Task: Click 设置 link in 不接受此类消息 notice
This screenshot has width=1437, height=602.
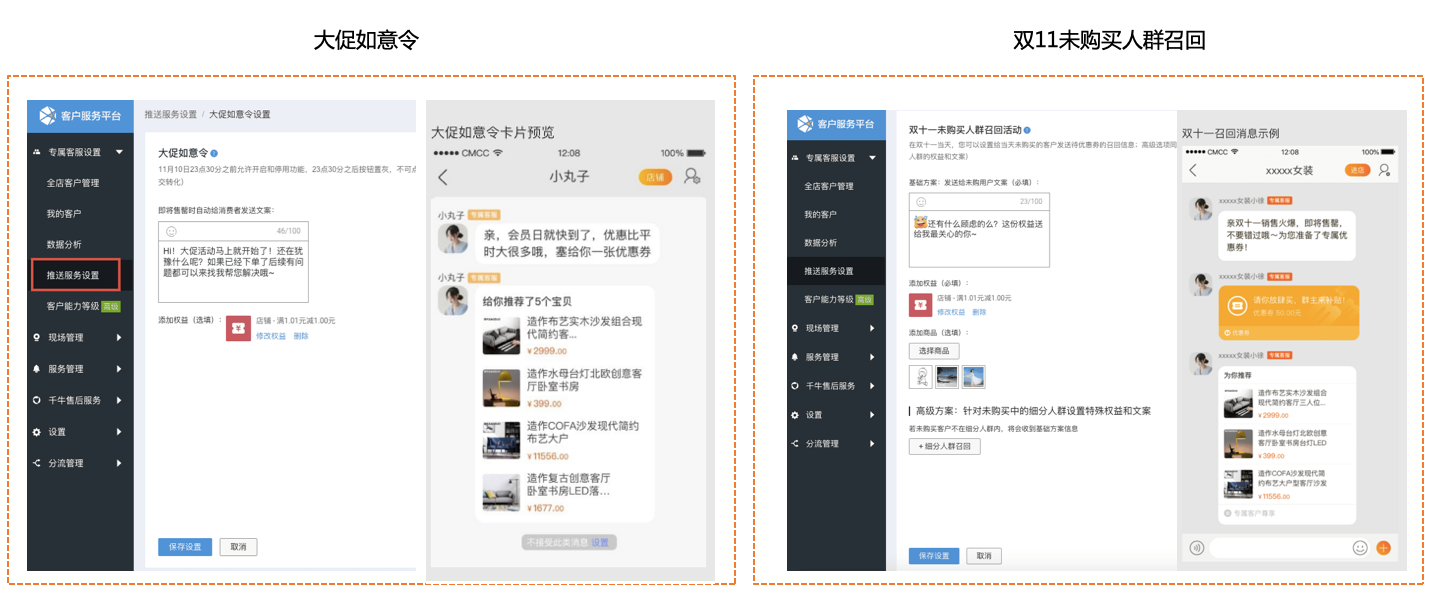Action: (x=599, y=542)
